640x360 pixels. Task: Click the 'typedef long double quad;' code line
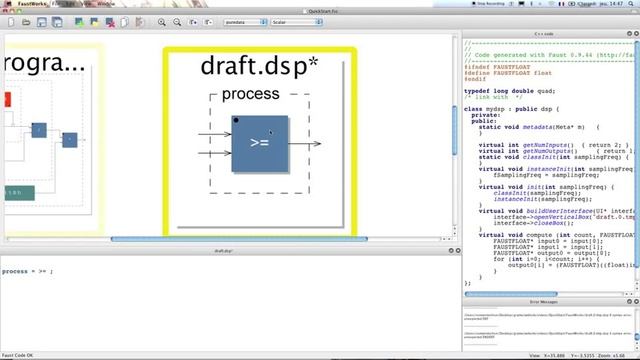click(x=509, y=91)
